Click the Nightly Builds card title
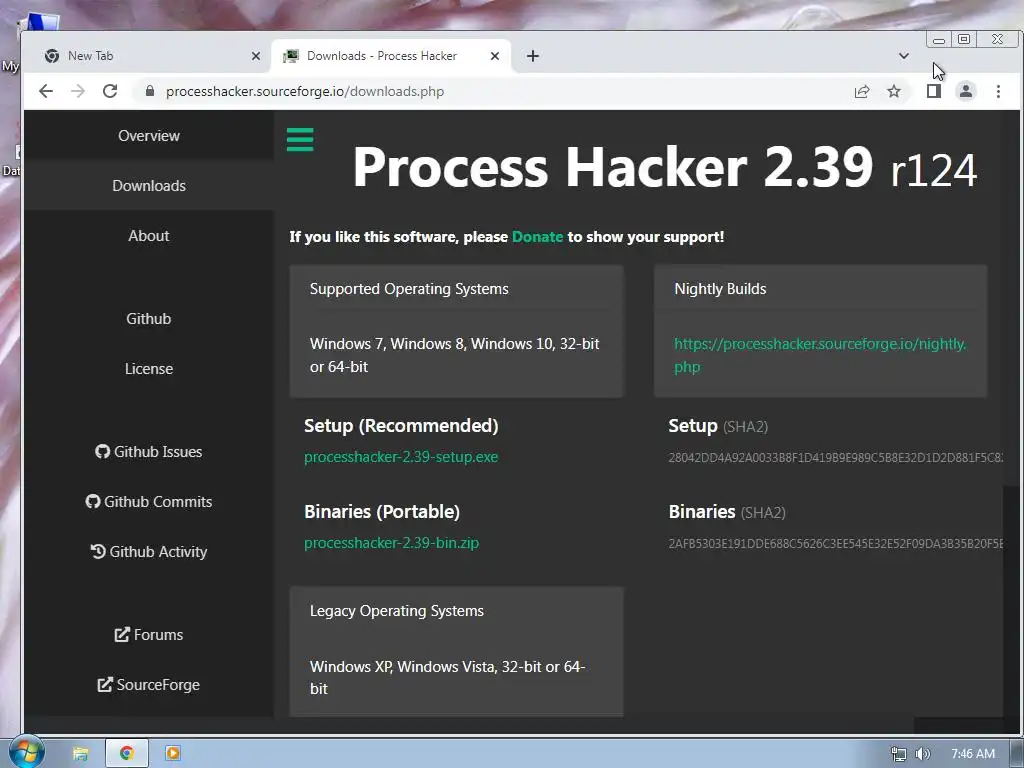 (x=720, y=289)
